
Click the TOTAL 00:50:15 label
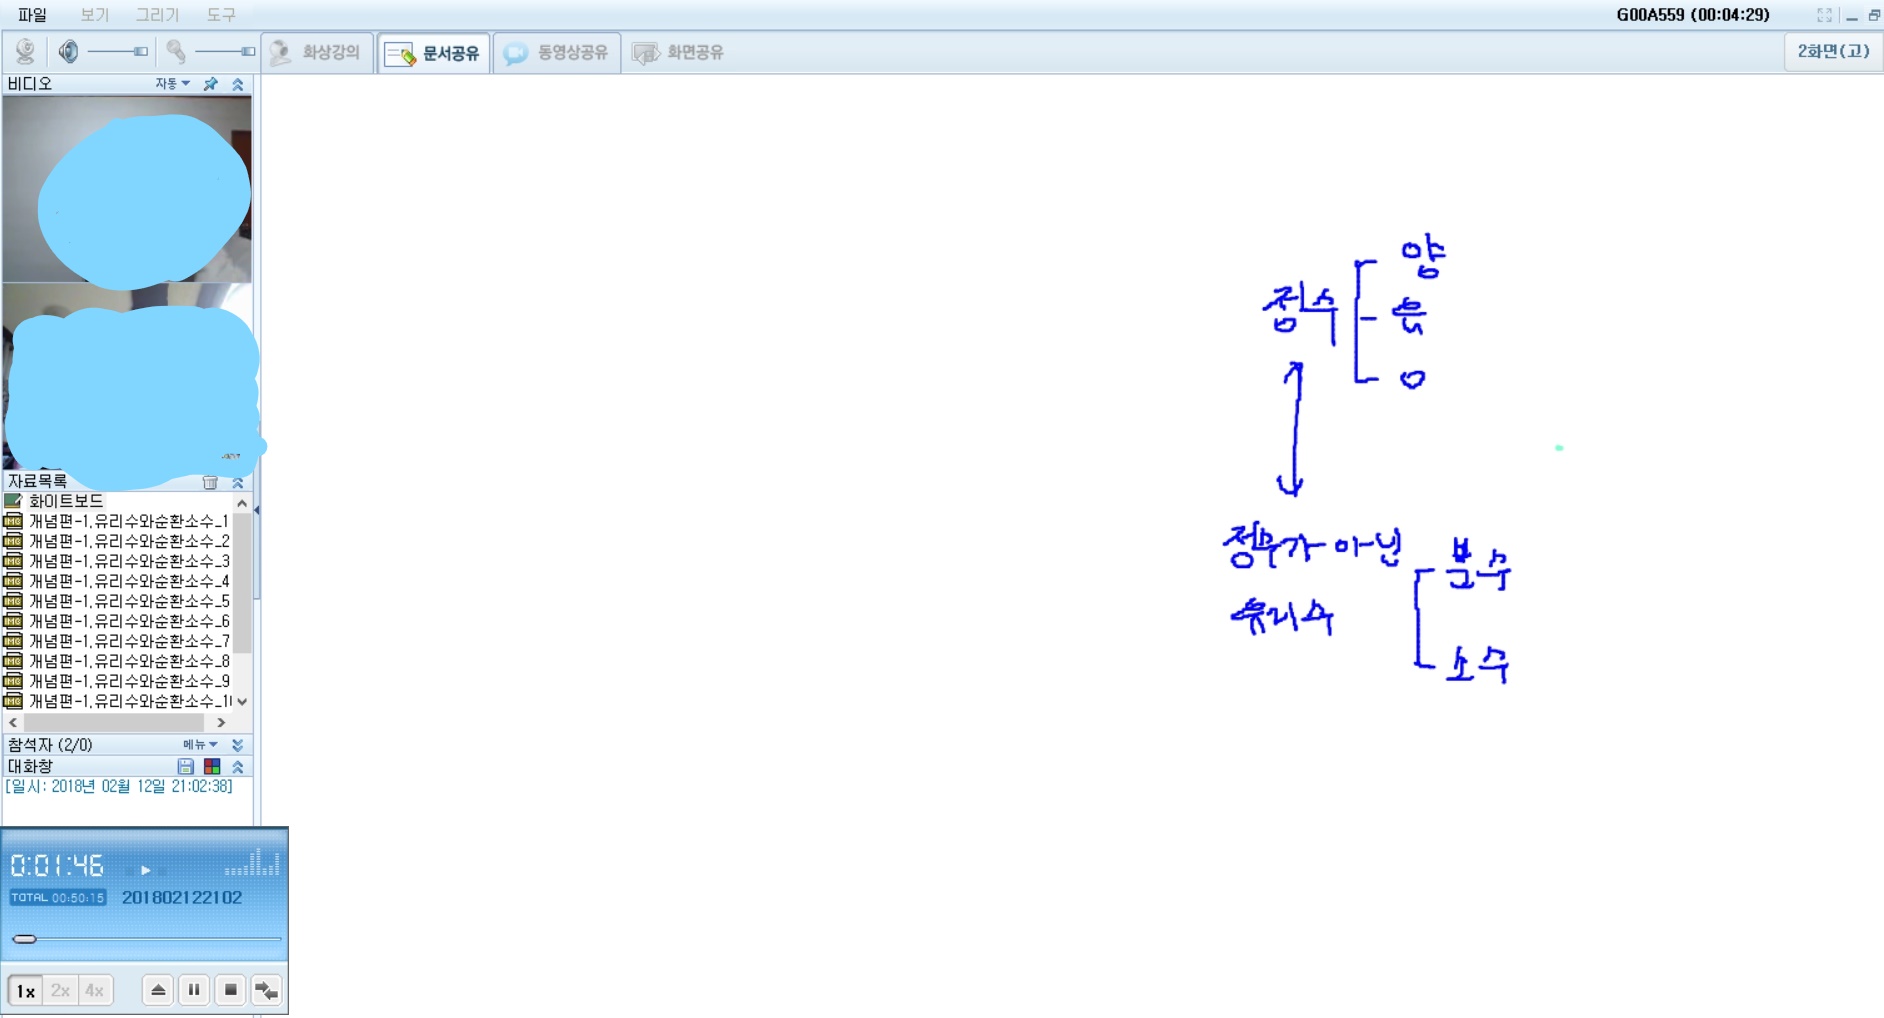click(x=58, y=898)
